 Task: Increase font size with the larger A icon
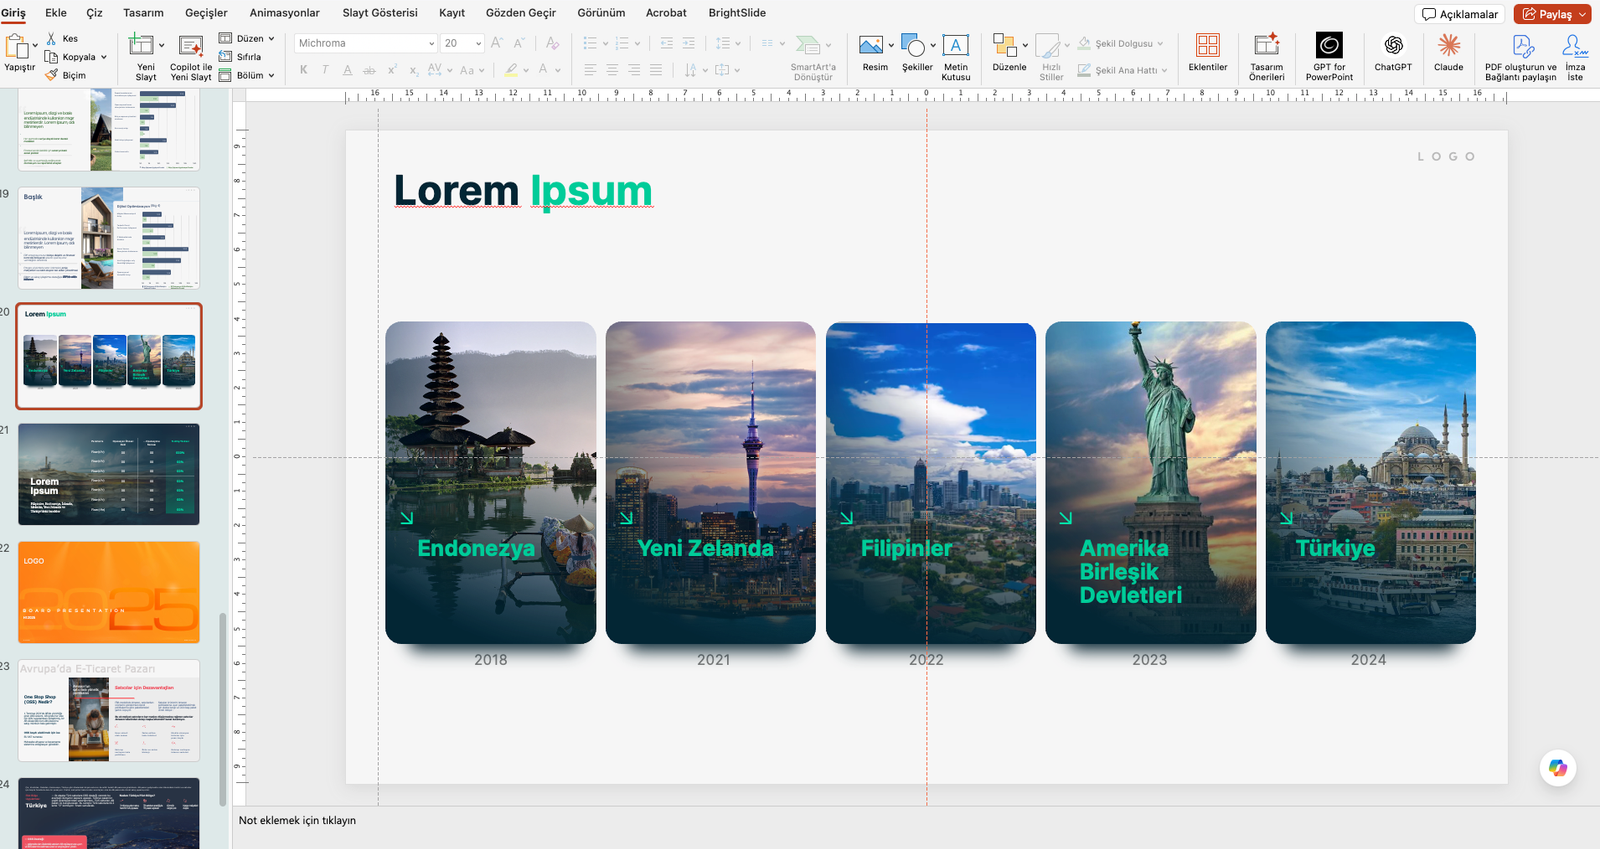click(497, 43)
